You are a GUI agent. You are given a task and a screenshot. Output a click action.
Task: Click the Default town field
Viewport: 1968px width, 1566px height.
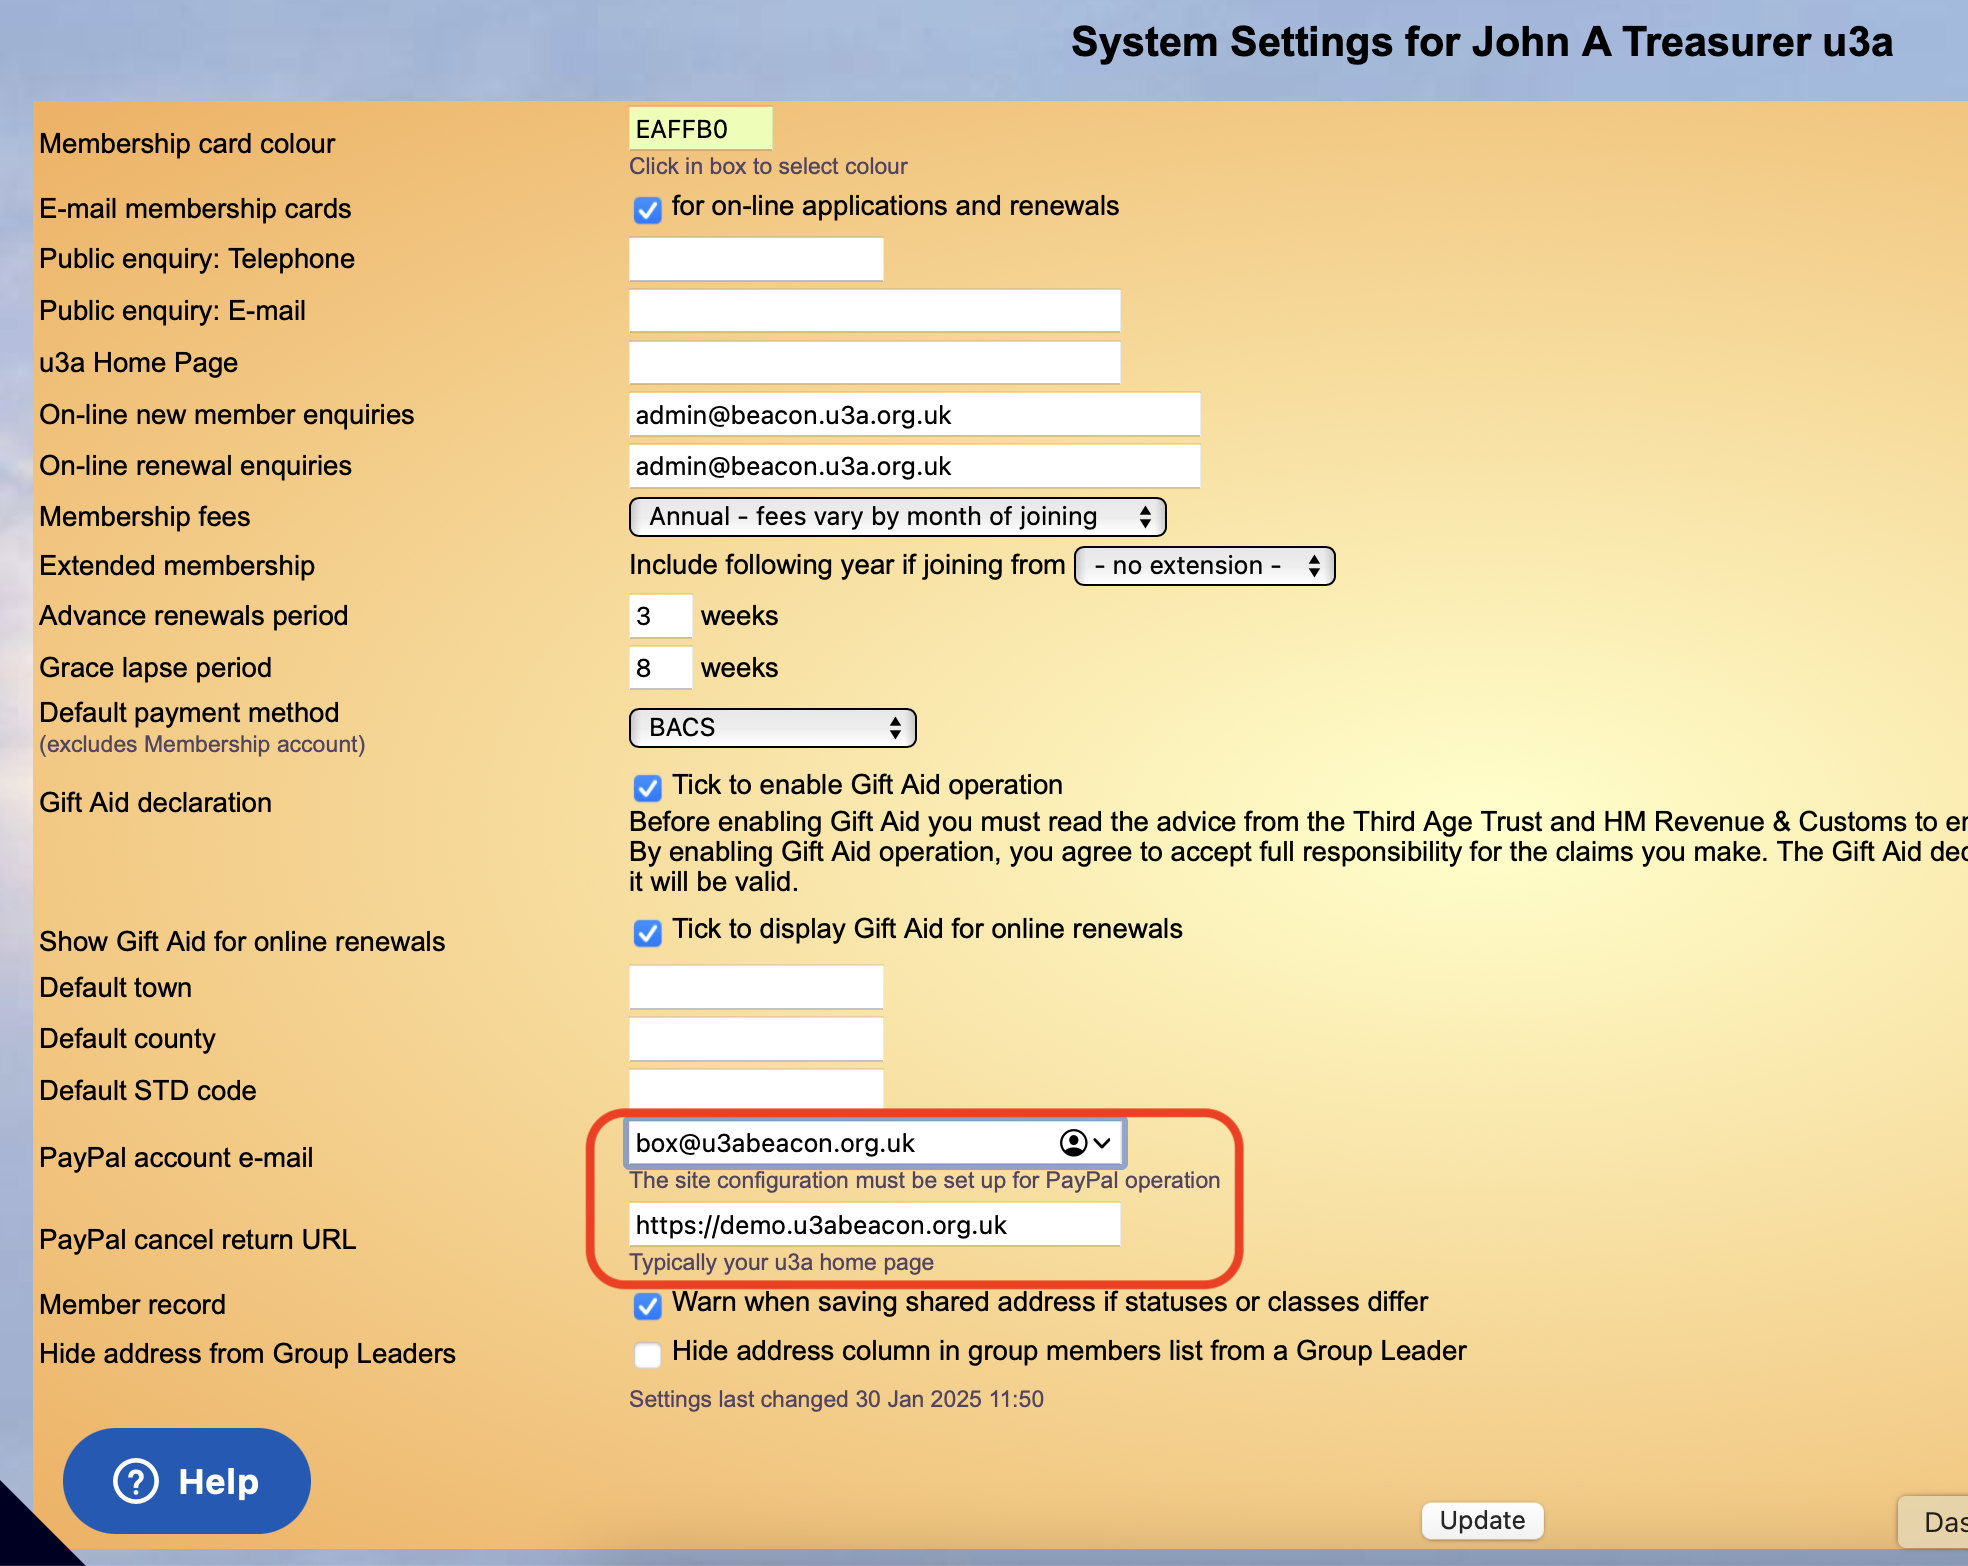tap(756, 987)
